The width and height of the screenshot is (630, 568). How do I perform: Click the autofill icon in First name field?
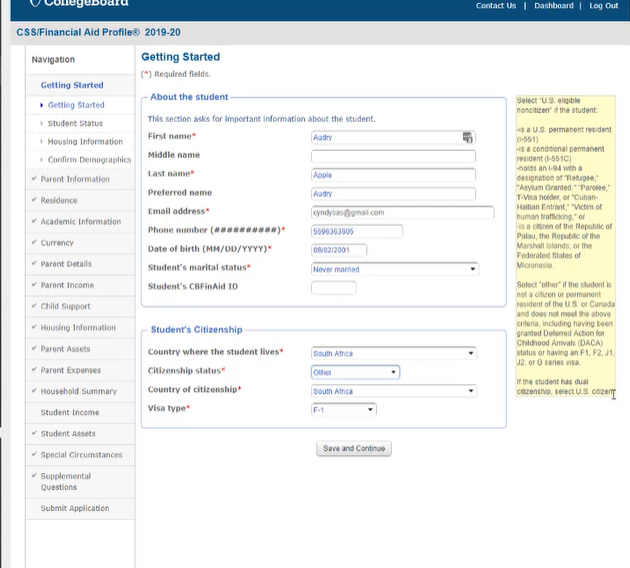(467, 137)
